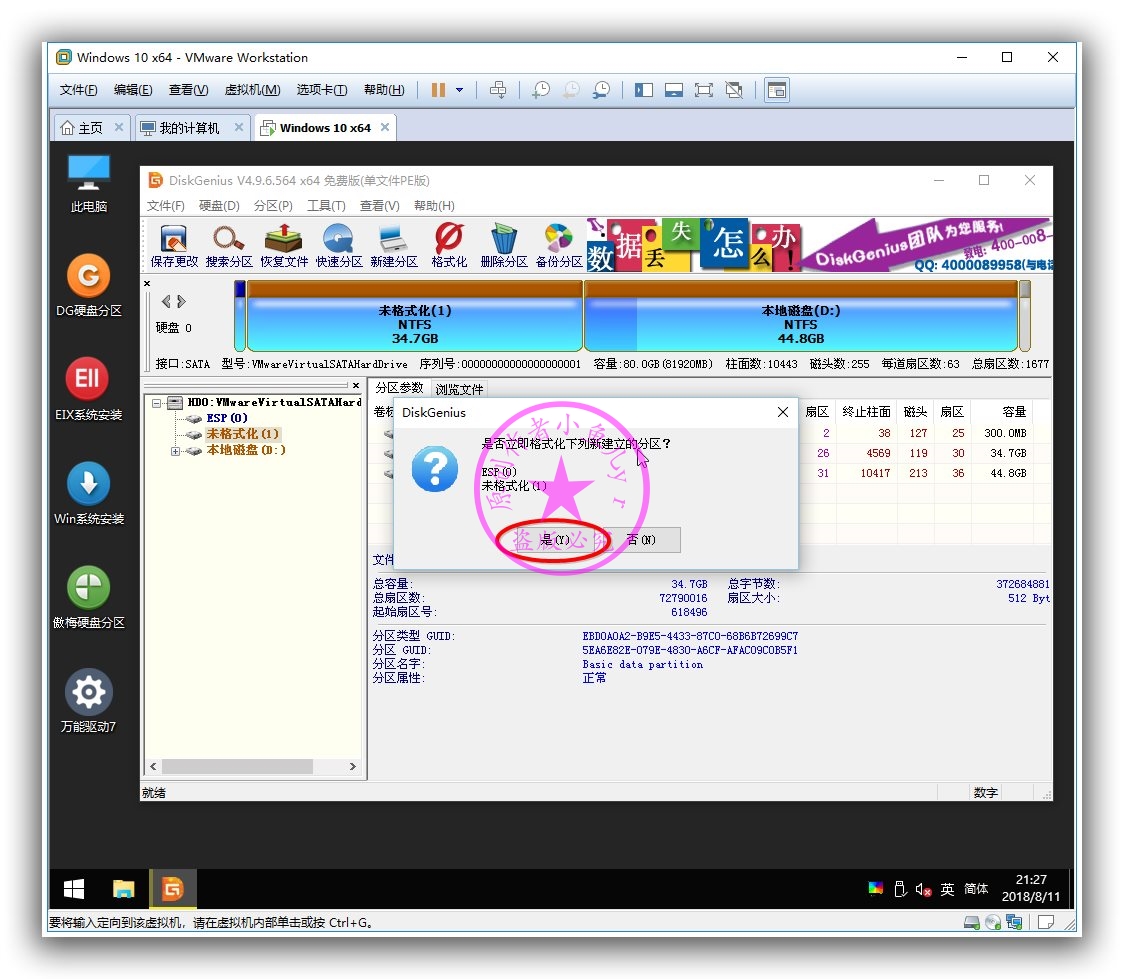Click the Backup Partition (备份分区) icon
This screenshot has height=979, width=1124.
559,245
